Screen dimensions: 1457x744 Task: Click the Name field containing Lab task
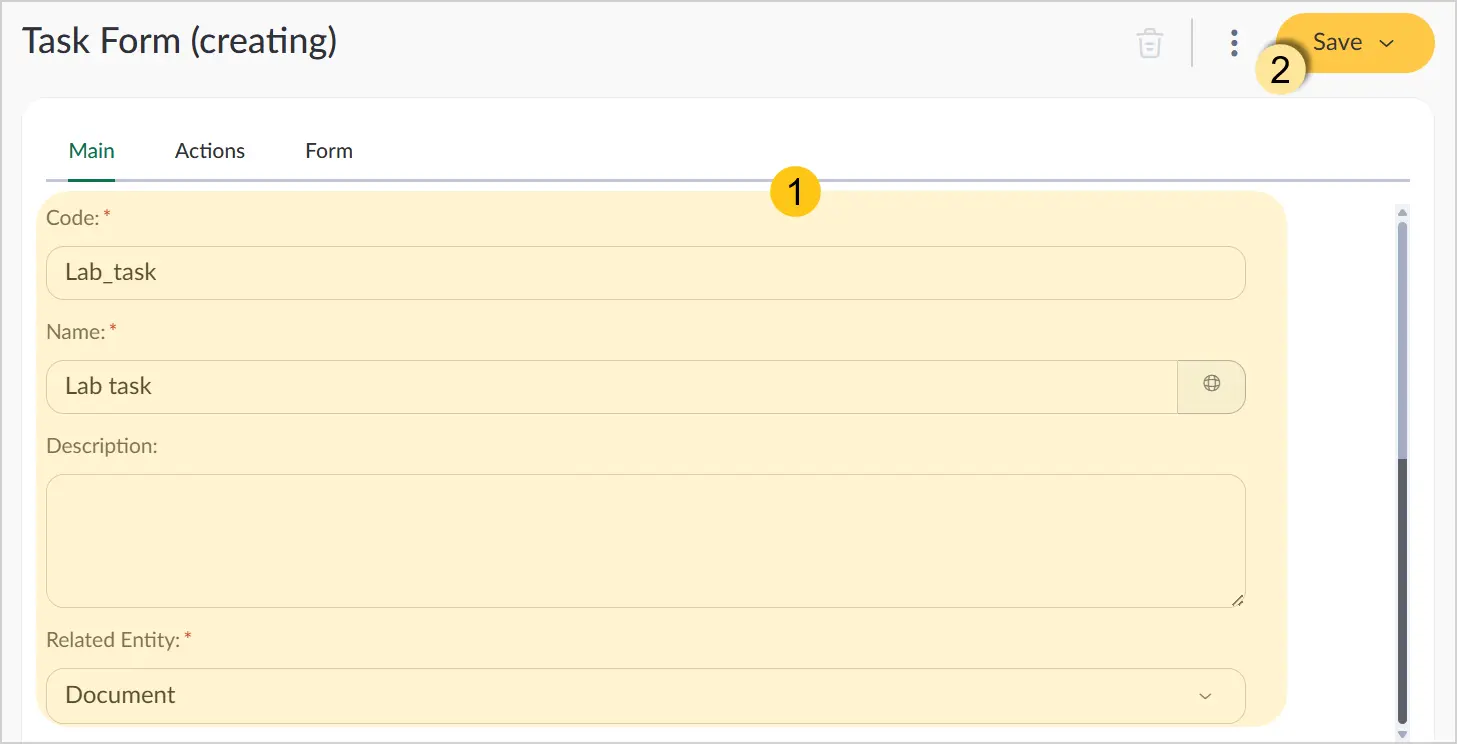612,386
